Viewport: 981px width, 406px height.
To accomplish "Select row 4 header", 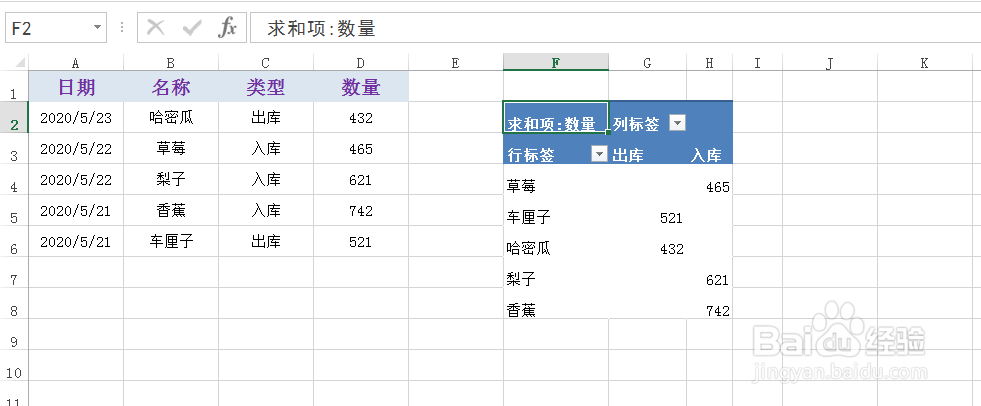I will pyautogui.click(x=14, y=180).
